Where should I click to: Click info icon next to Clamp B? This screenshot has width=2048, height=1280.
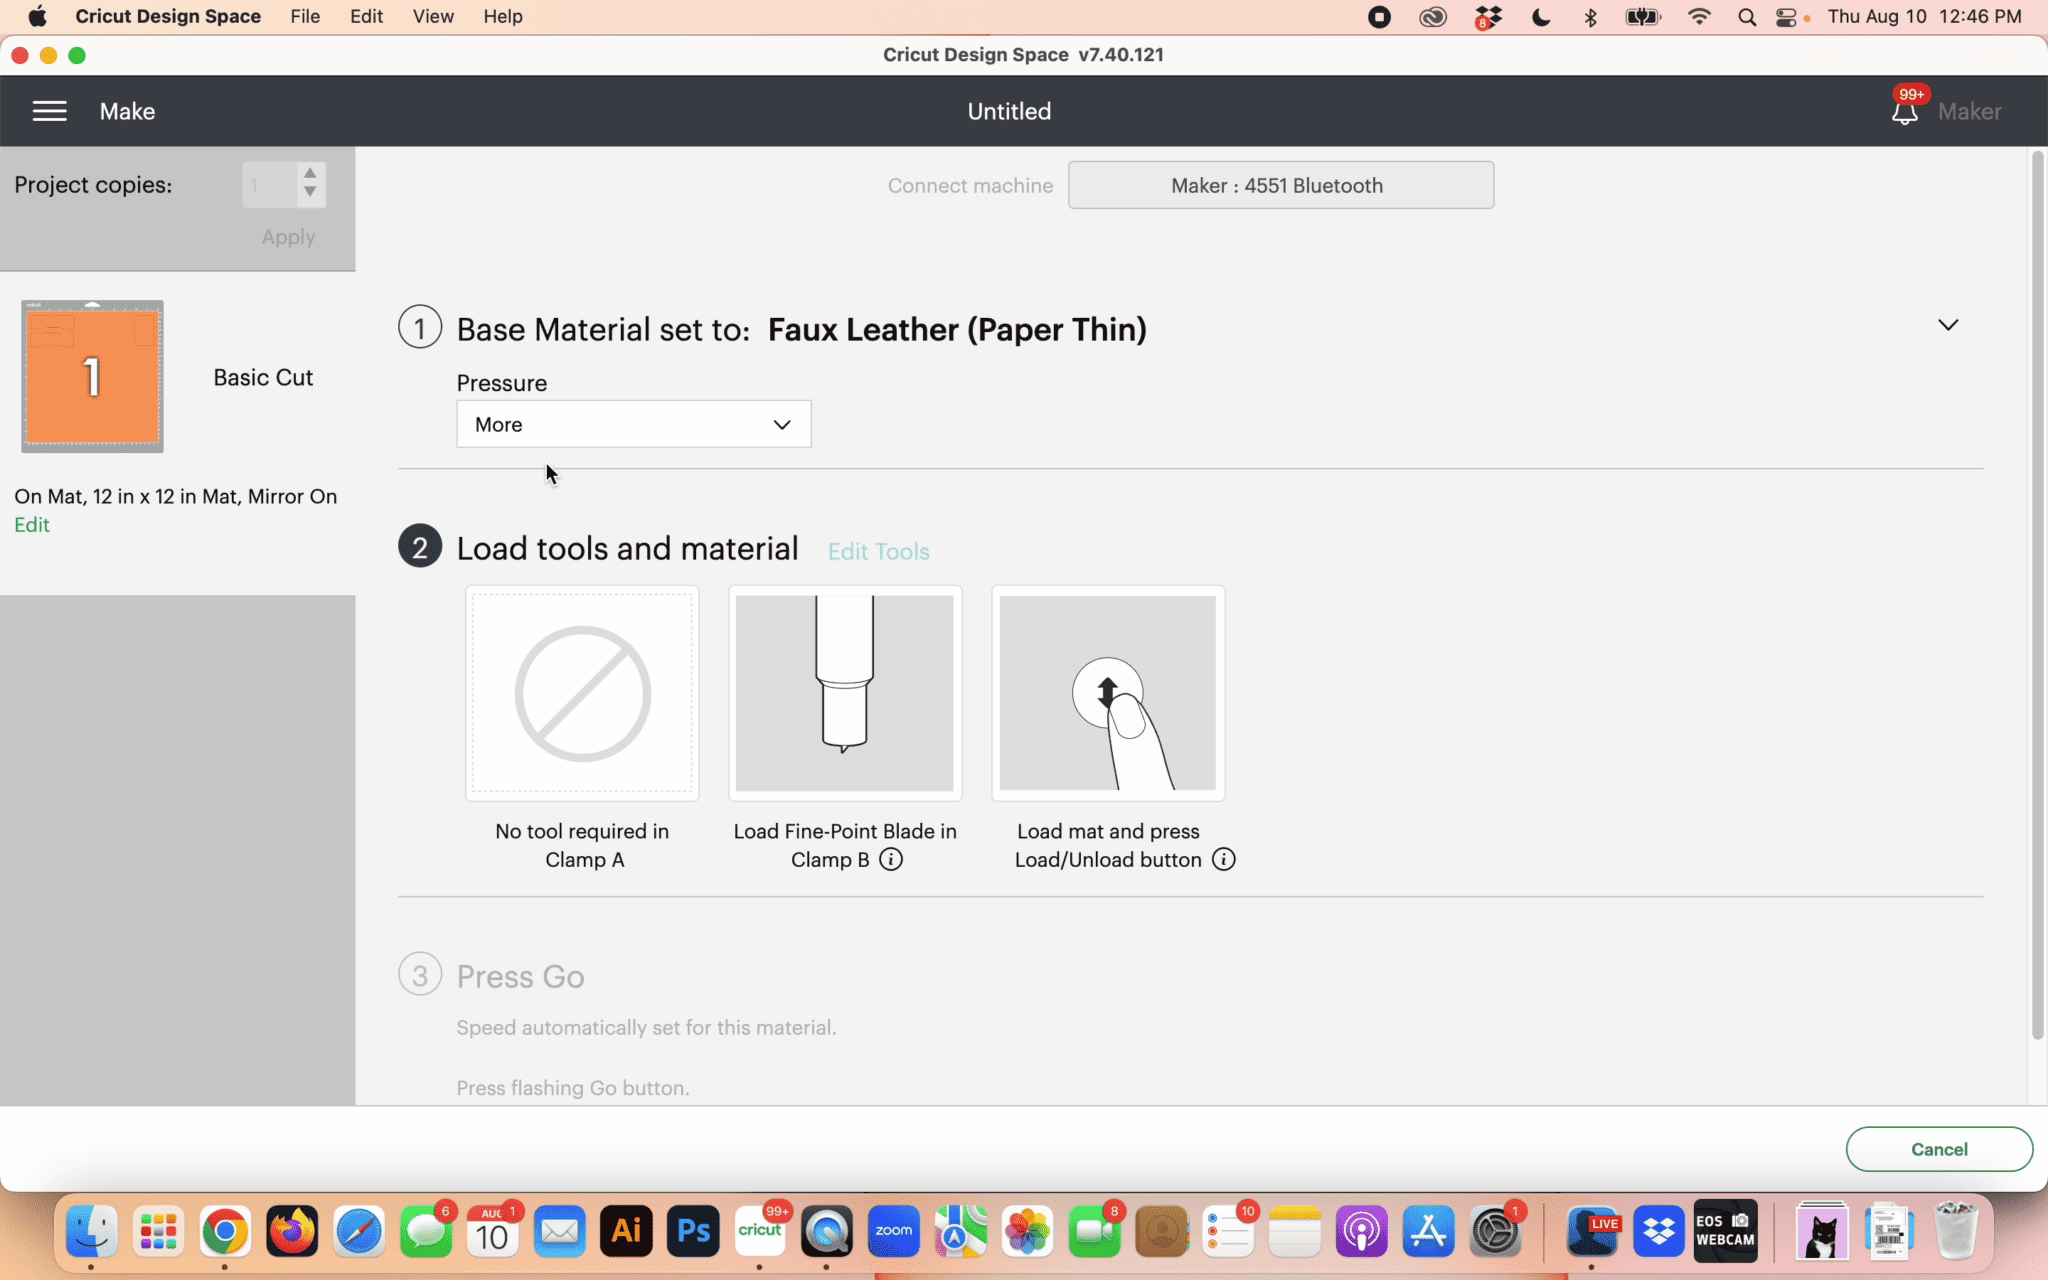point(891,860)
